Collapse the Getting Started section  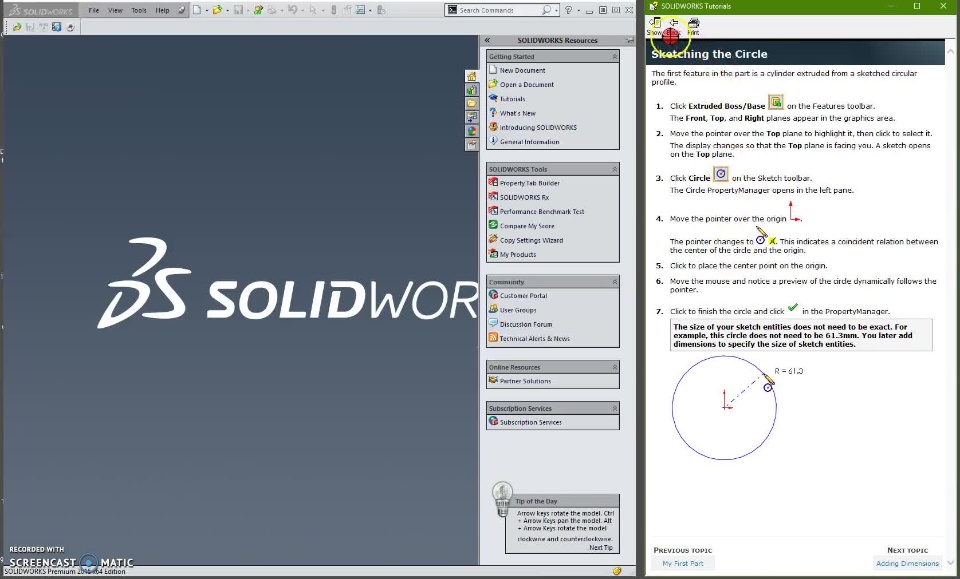coord(614,56)
